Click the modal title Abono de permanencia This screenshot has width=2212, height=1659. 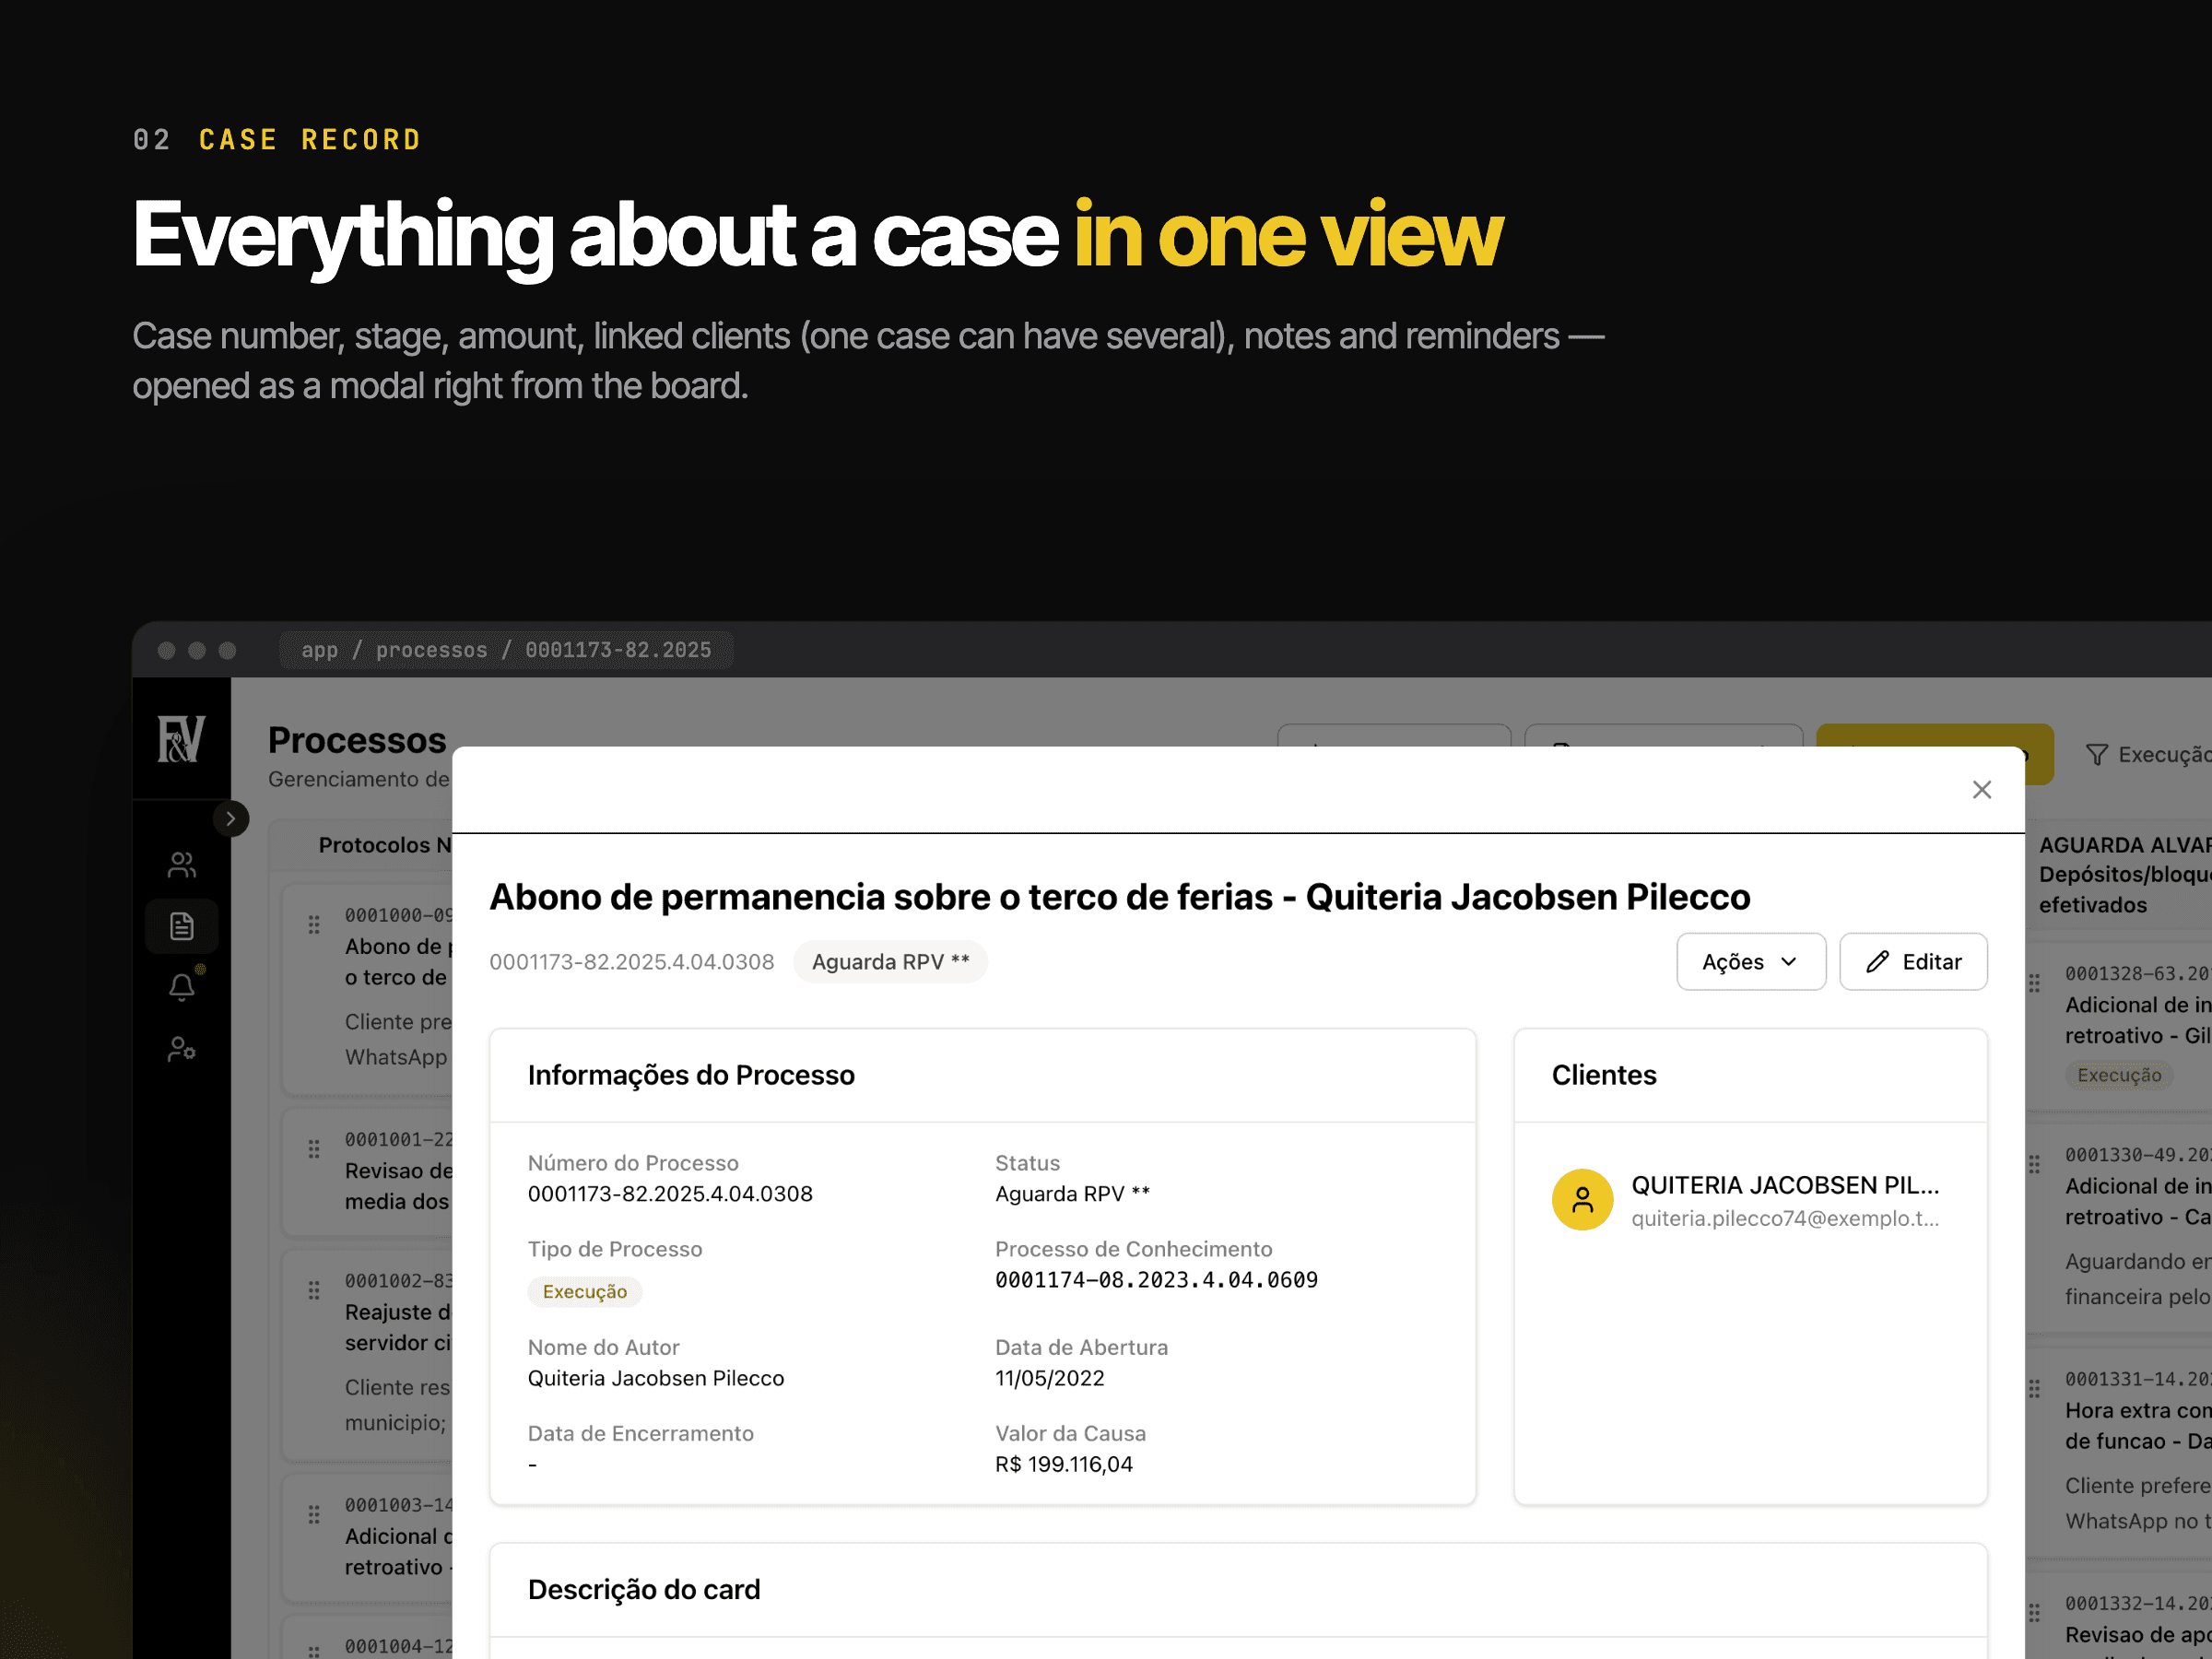(x=1119, y=897)
